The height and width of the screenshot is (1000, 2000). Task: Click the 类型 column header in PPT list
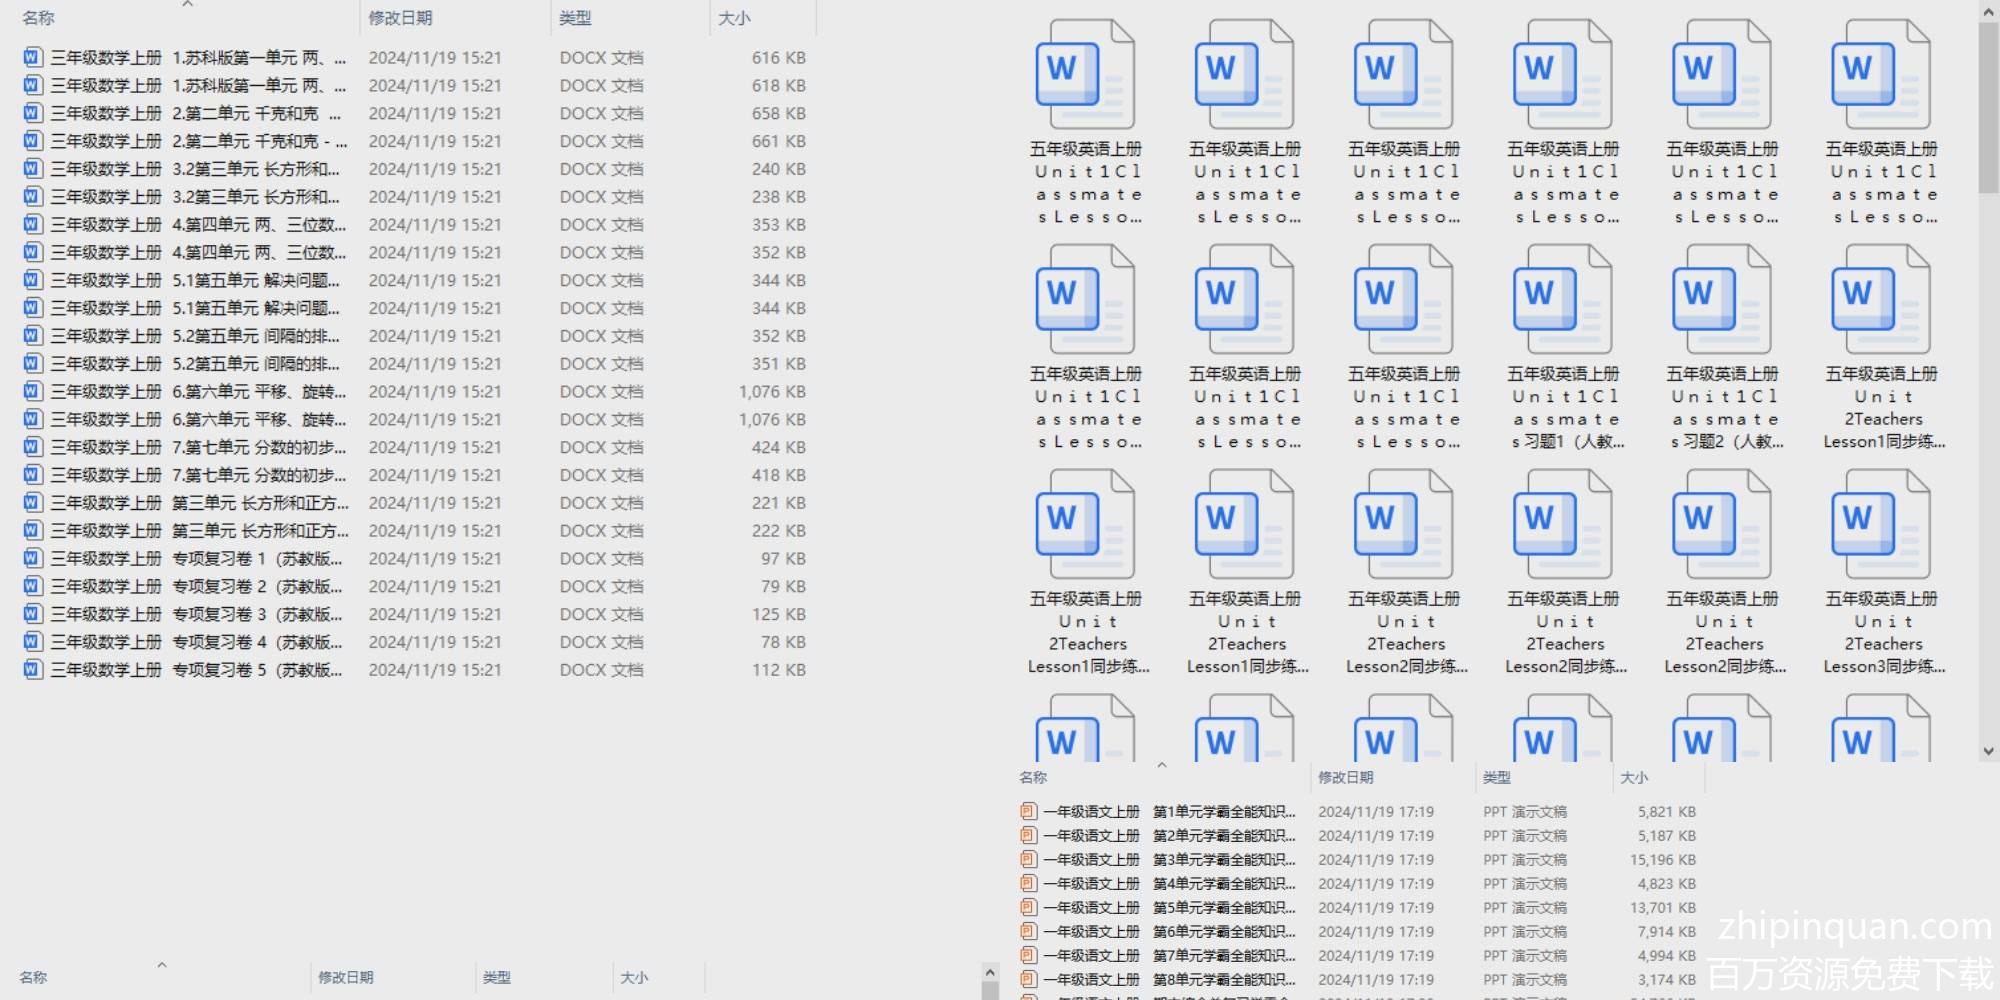(1497, 777)
